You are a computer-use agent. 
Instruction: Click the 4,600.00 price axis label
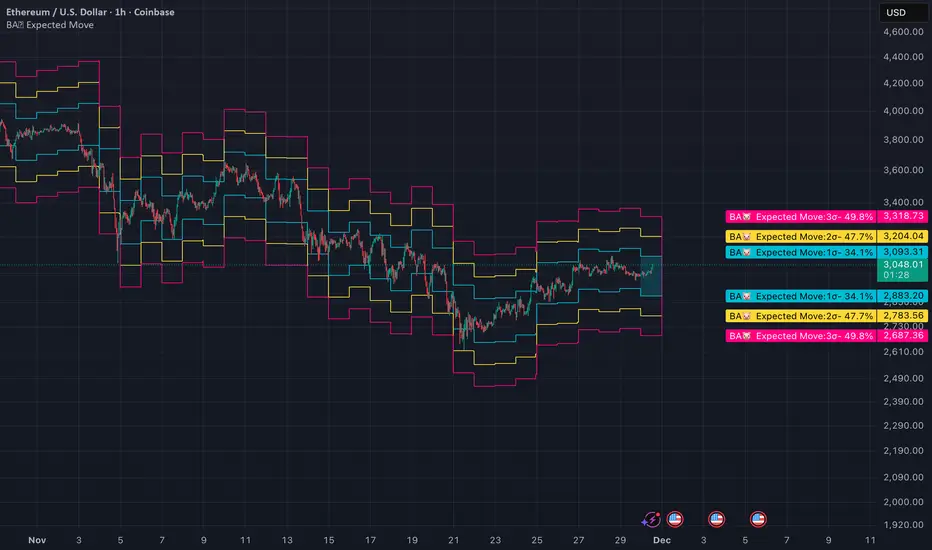(x=904, y=33)
